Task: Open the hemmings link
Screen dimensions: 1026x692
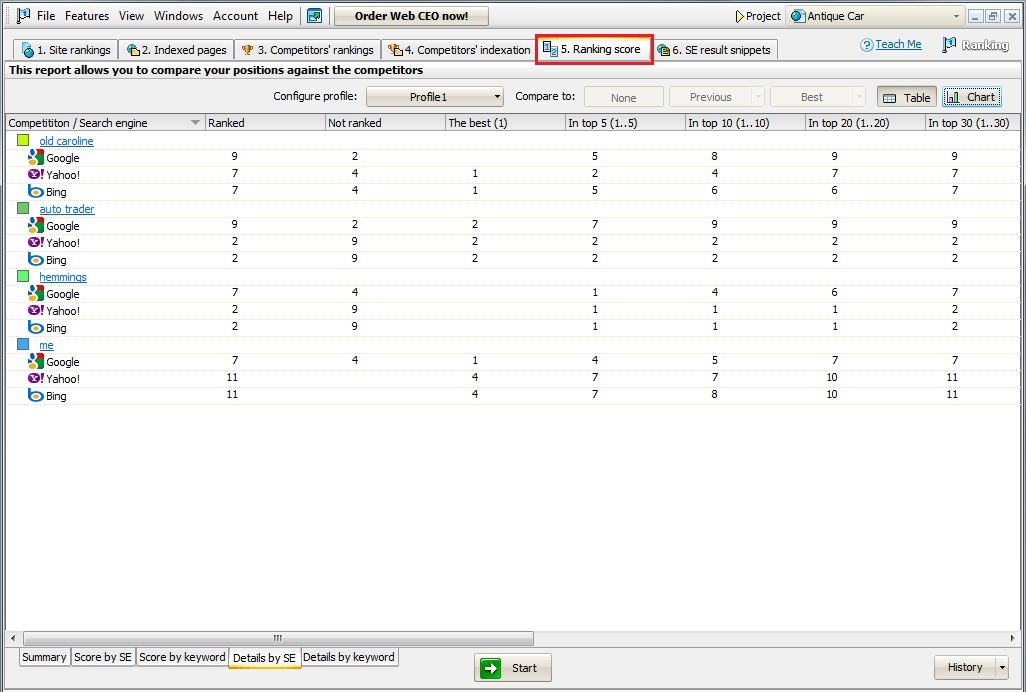Action: tap(63, 277)
